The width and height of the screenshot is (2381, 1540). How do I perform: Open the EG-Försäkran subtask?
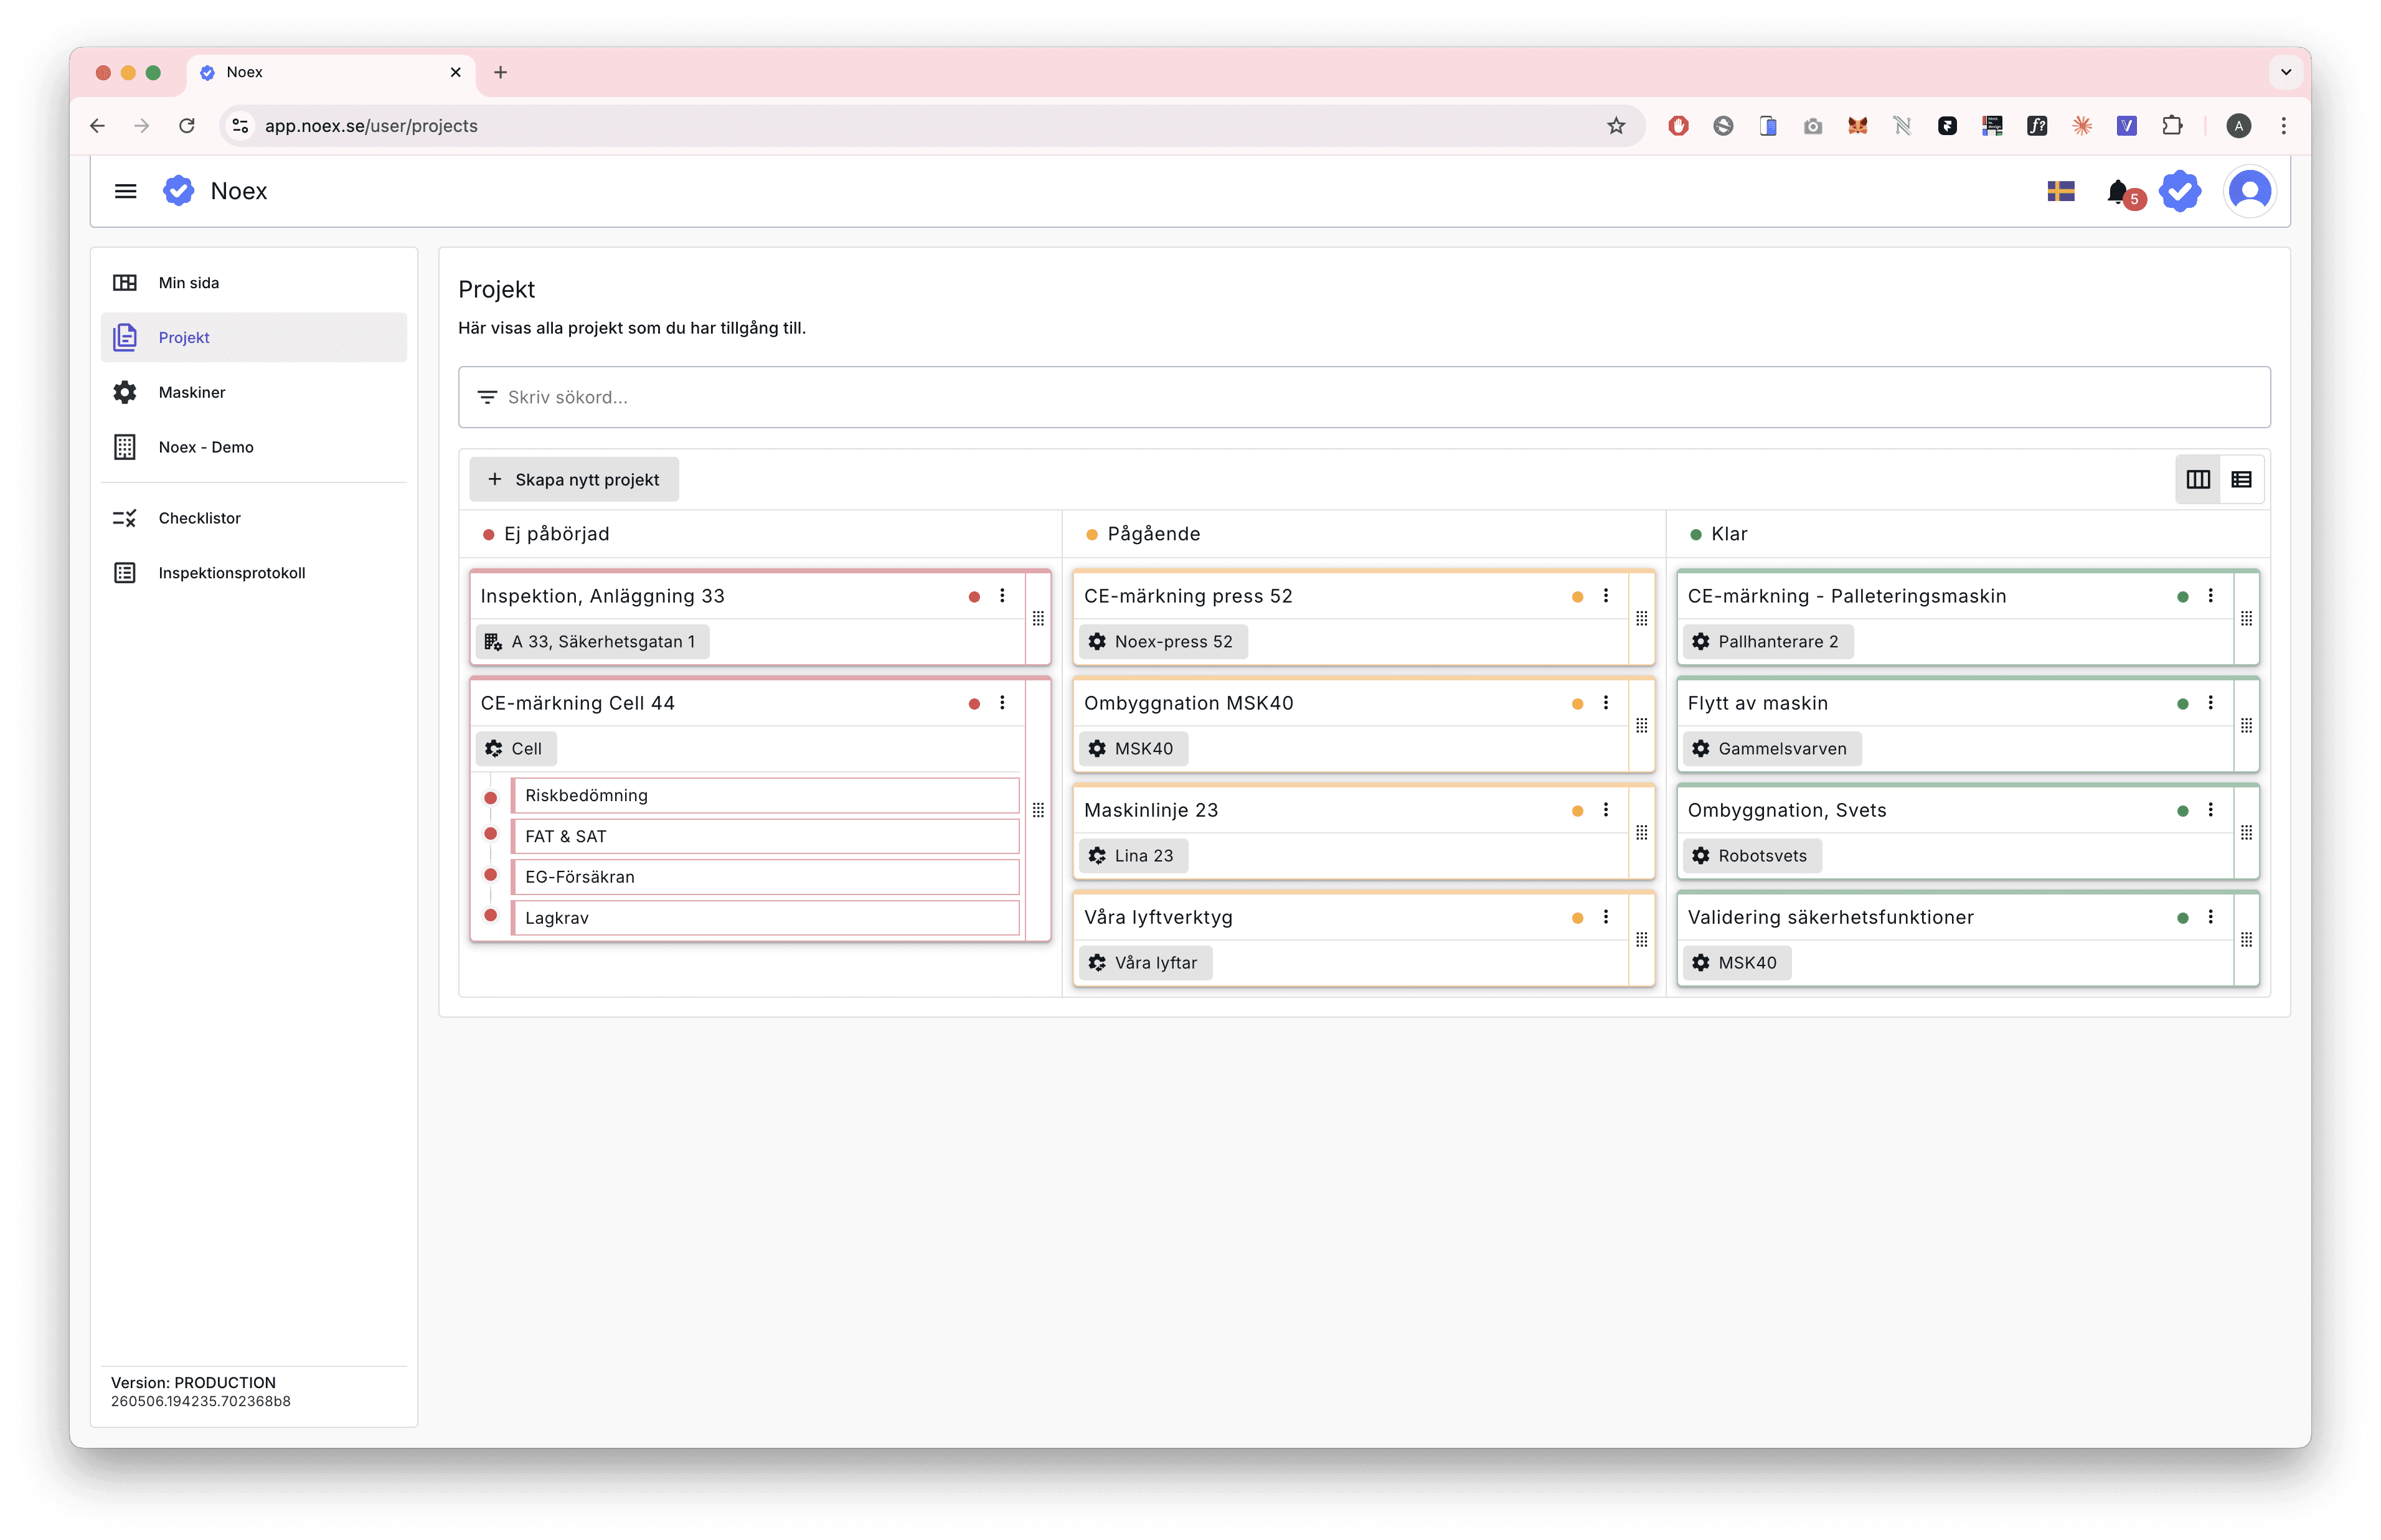766,877
